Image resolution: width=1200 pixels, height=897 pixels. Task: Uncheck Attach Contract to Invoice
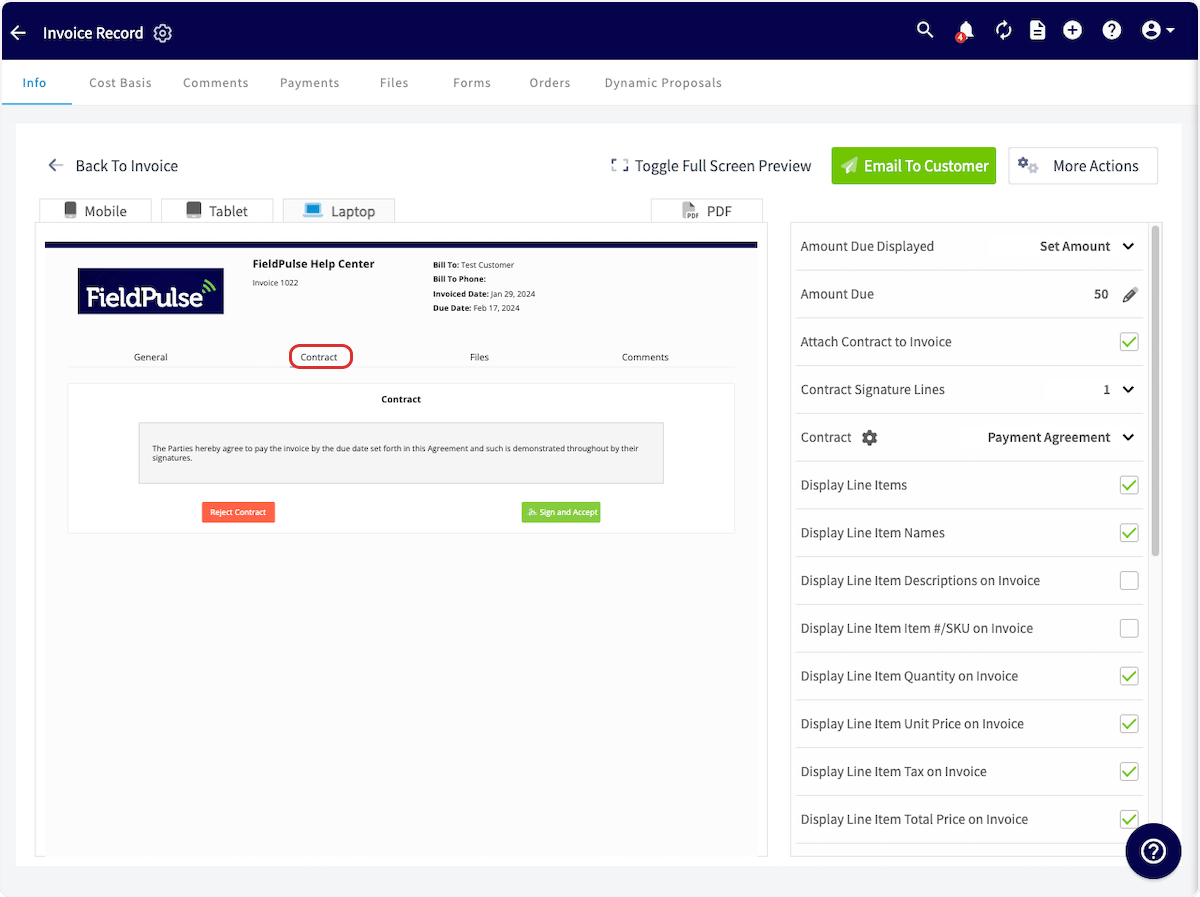[x=1129, y=342]
